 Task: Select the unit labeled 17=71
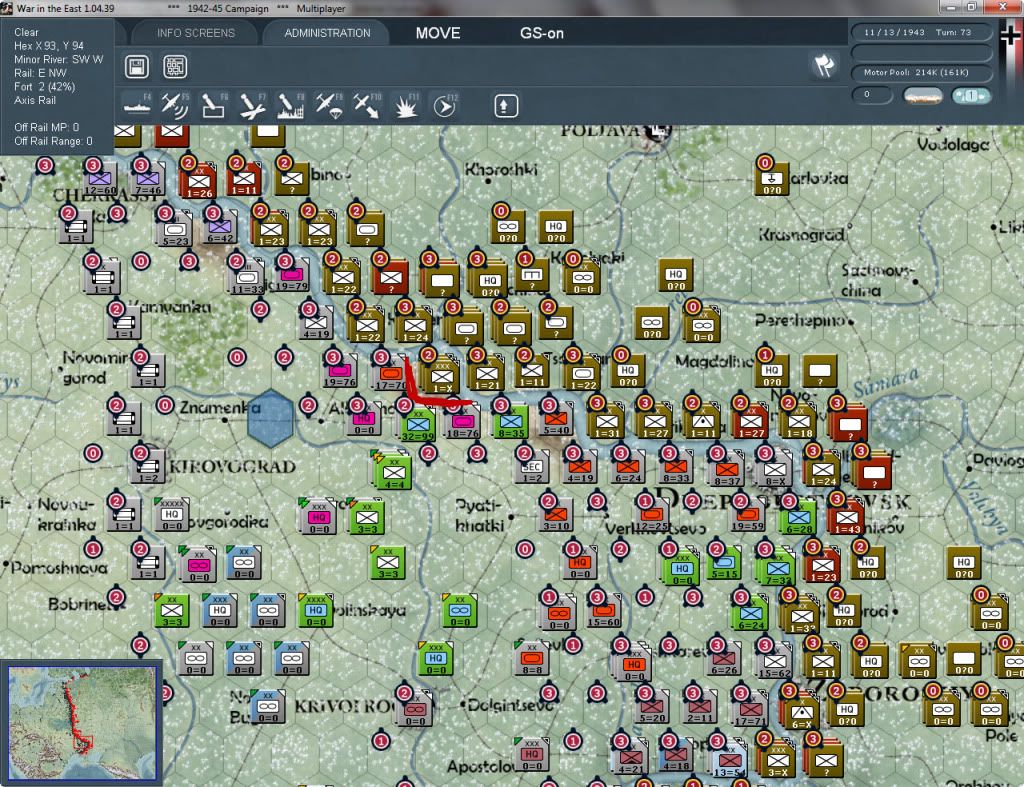(750, 709)
